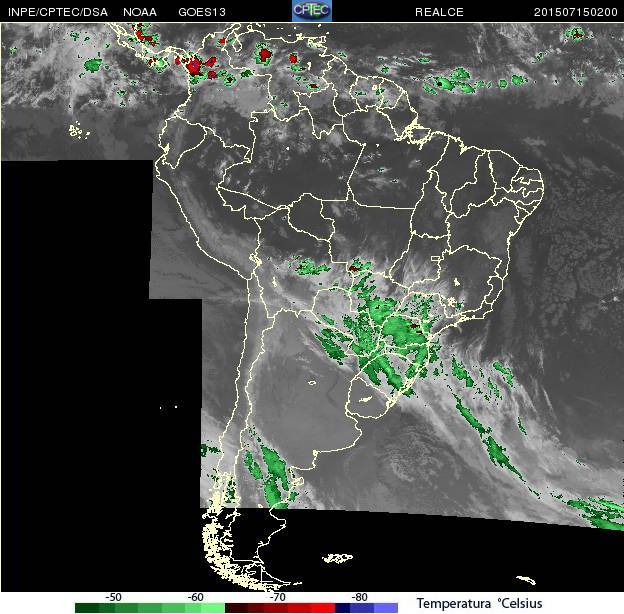
Task: Click the timestamp 201507150200
Action: [x=575, y=12]
